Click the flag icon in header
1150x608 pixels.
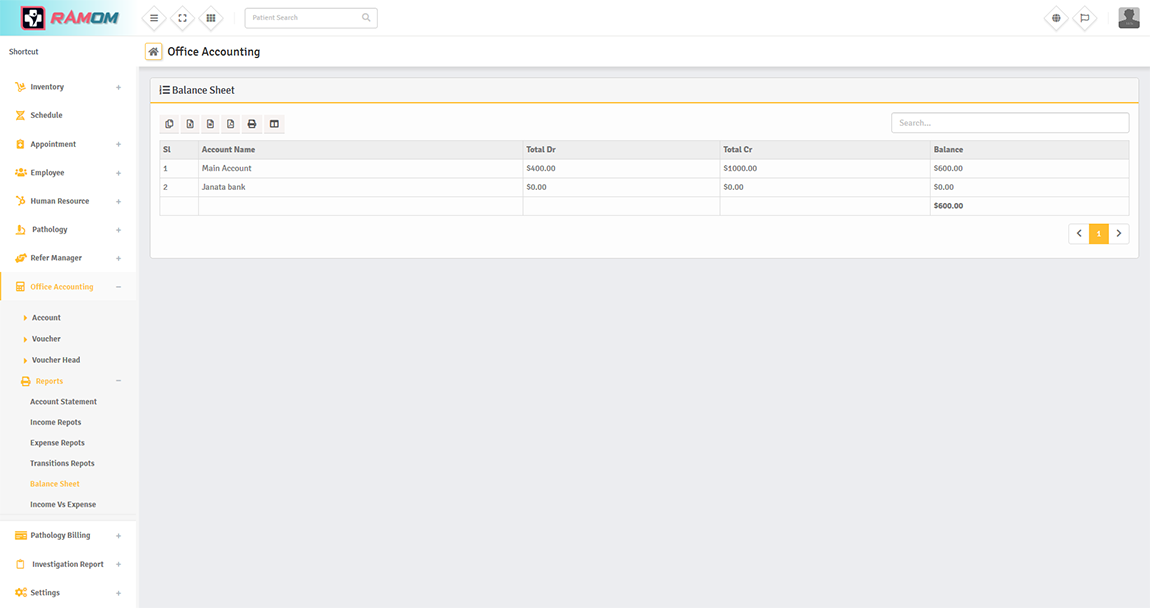tap(1084, 18)
